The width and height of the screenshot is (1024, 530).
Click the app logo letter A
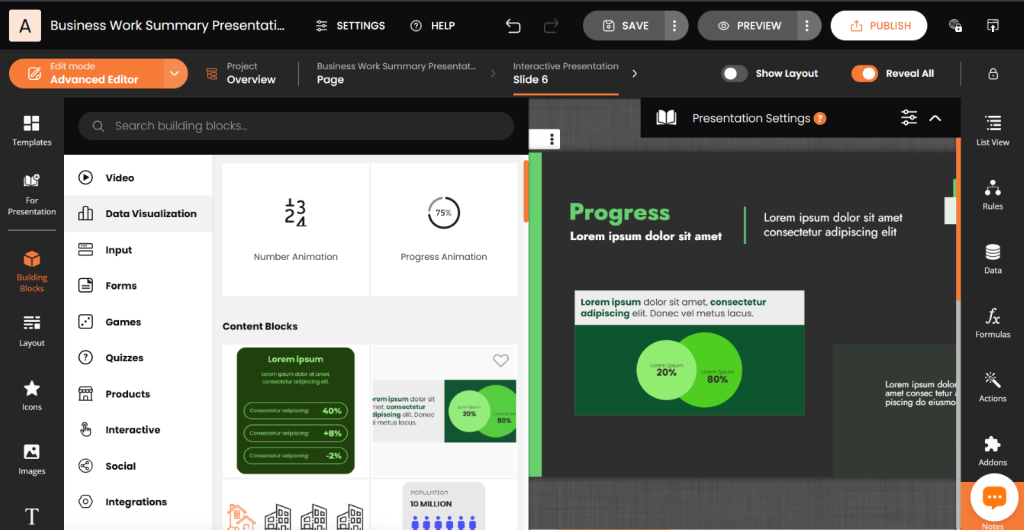tap(25, 26)
